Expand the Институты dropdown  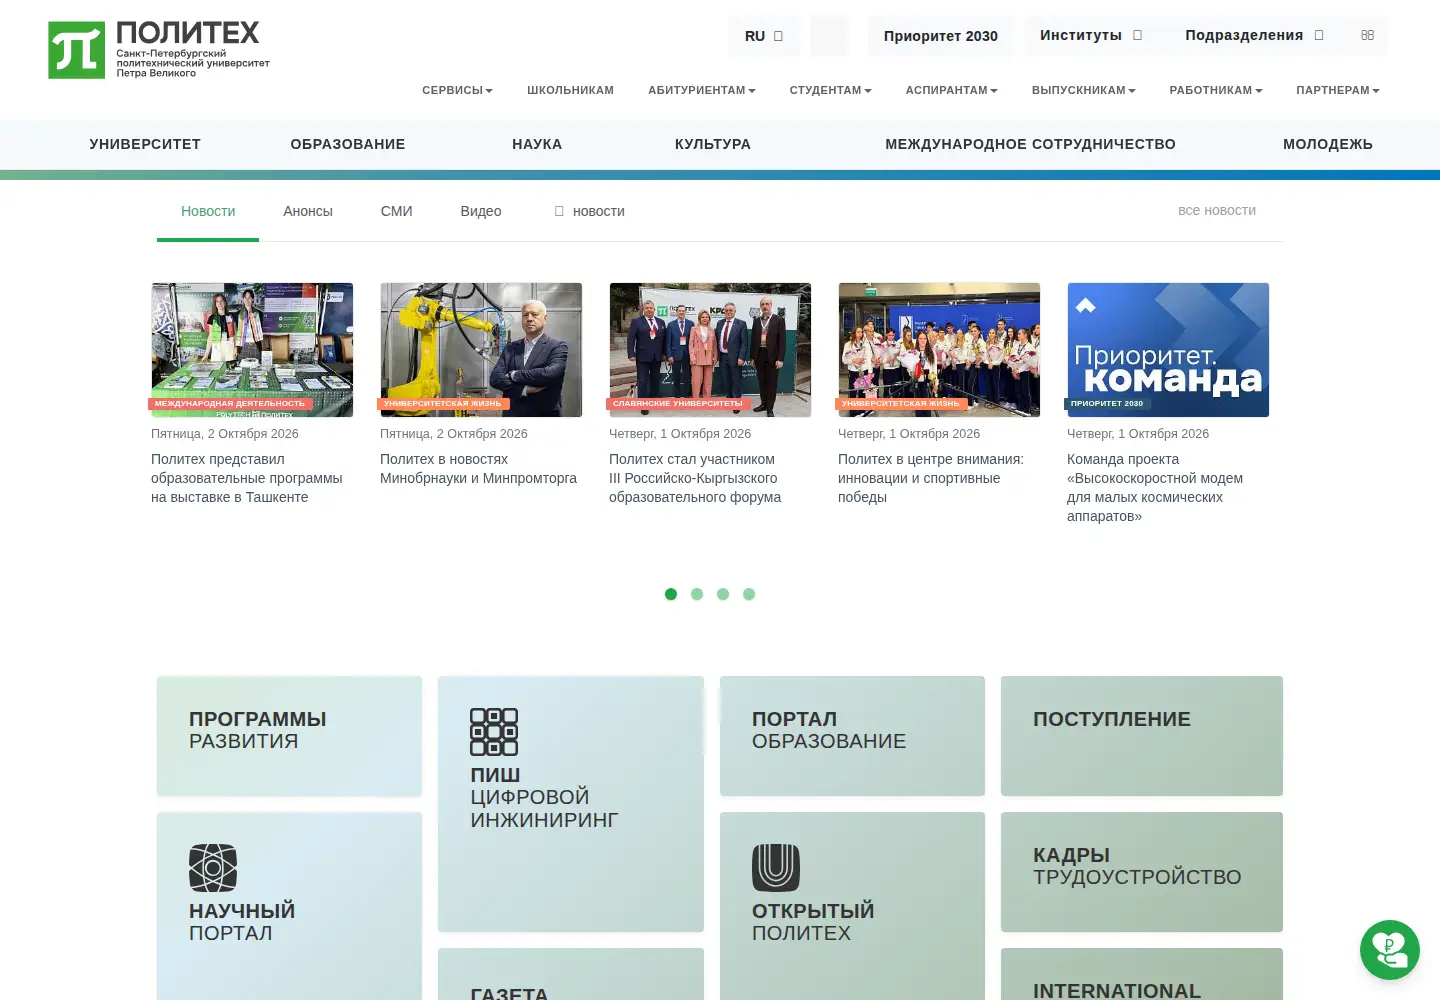(x=1090, y=35)
